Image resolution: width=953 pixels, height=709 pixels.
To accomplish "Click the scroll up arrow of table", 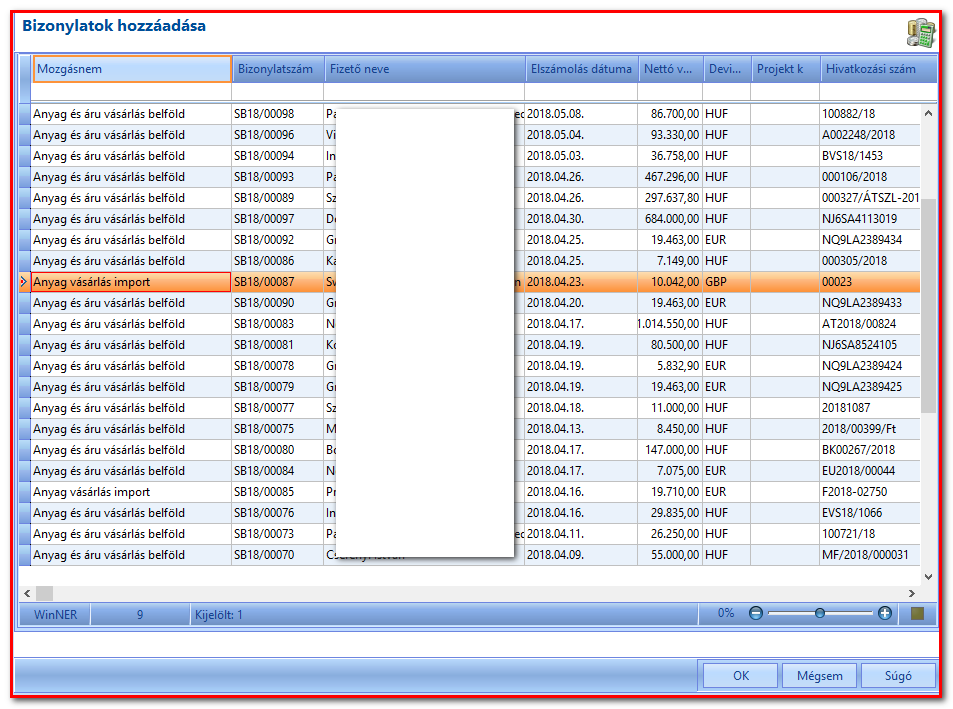I will [928, 113].
